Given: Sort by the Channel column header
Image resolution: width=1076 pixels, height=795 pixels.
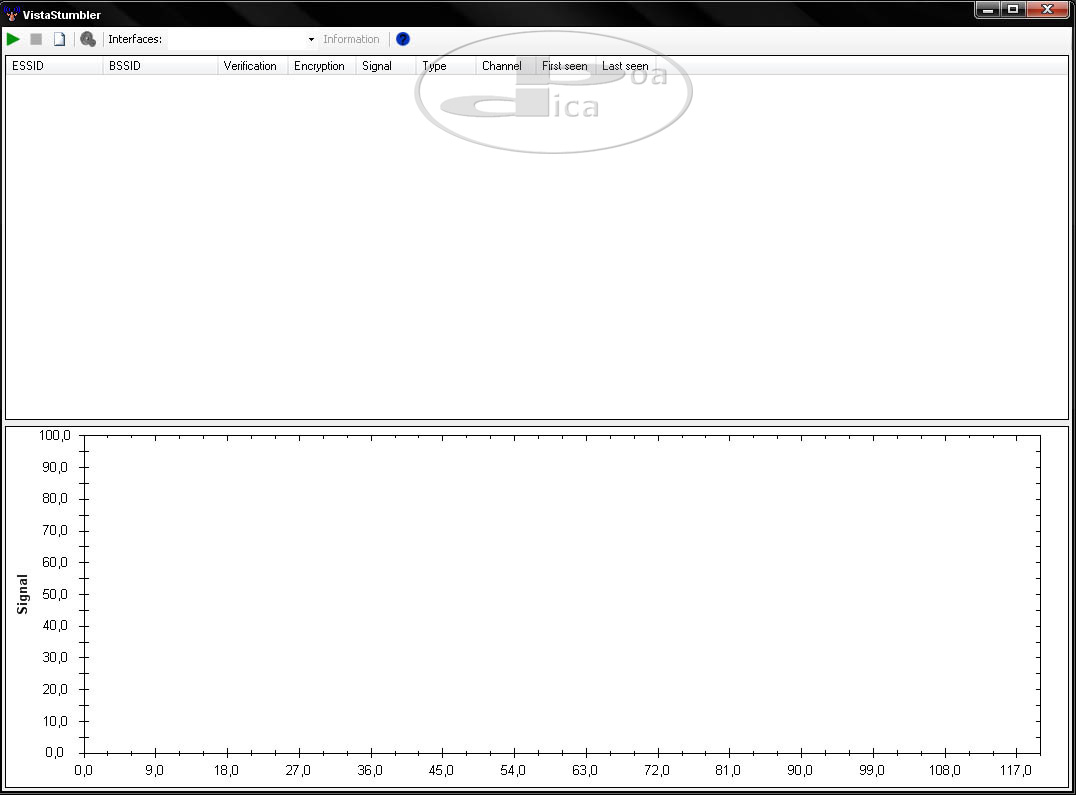Looking at the screenshot, I should point(503,66).
